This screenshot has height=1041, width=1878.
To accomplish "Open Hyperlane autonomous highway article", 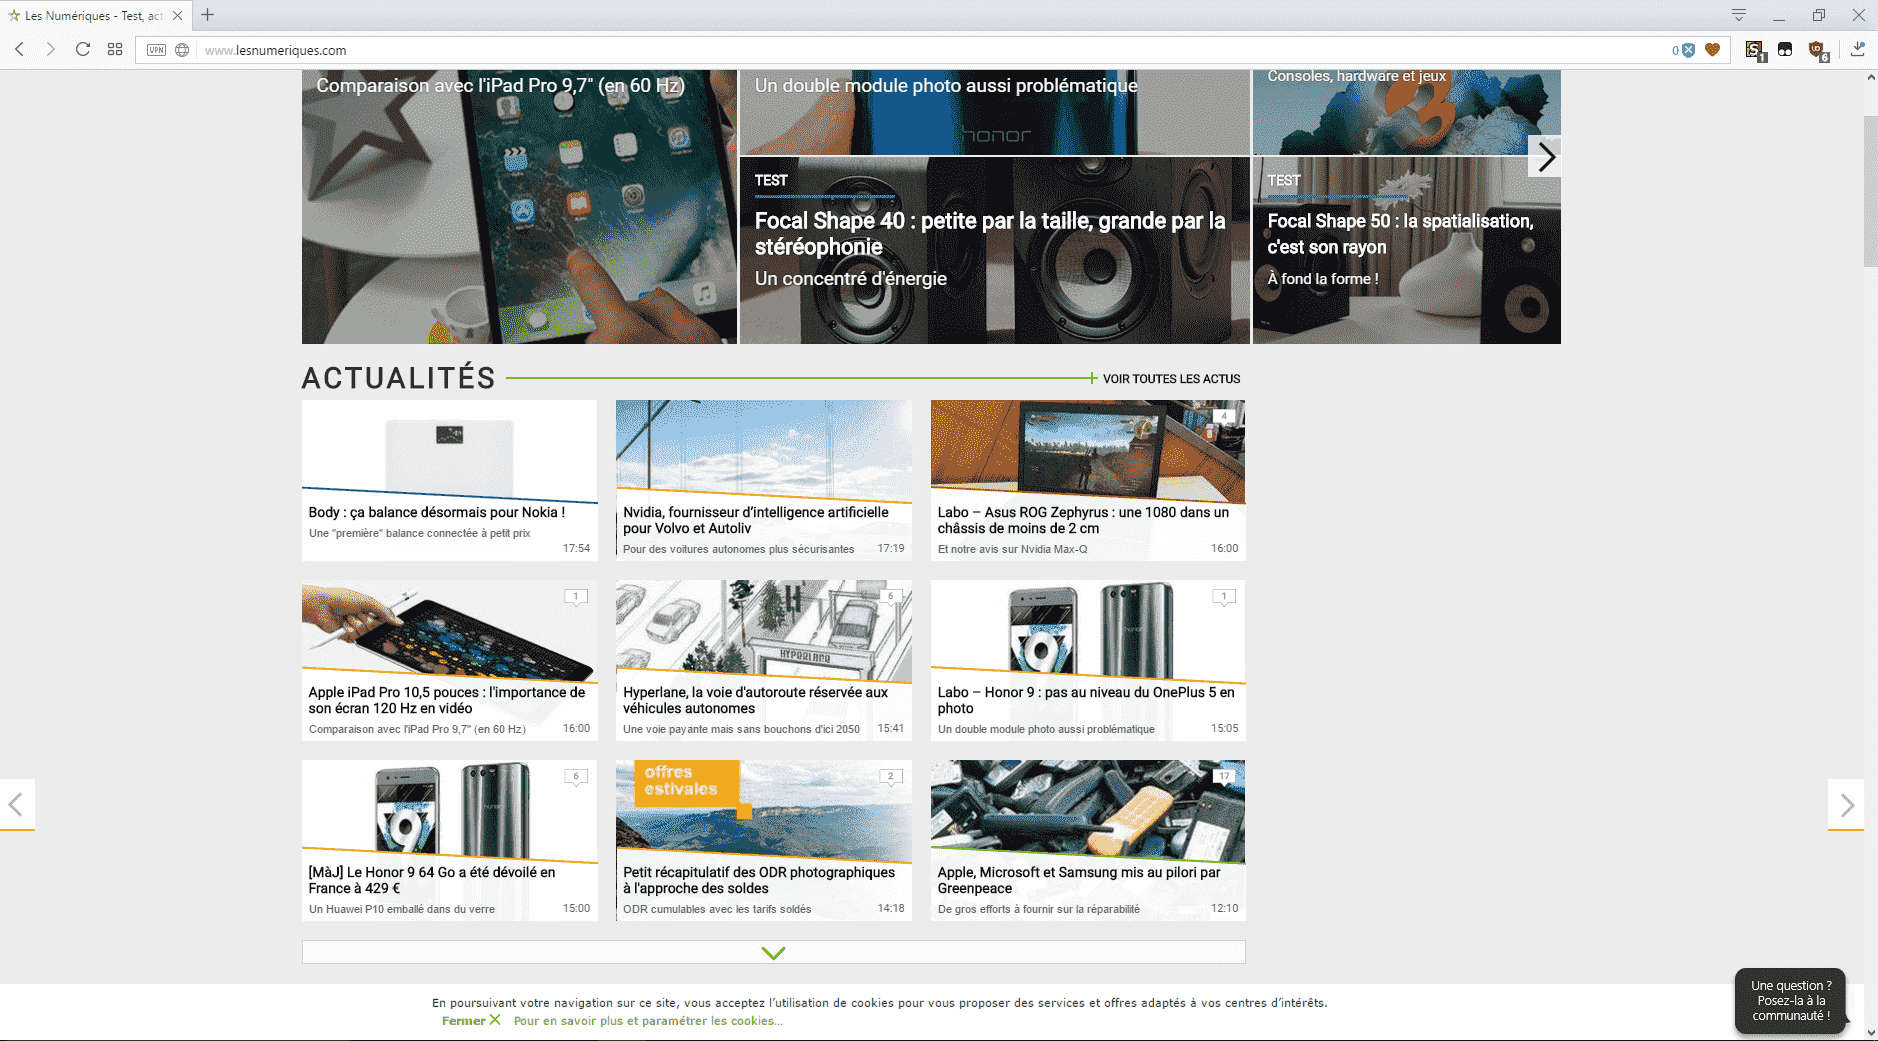I will pos(764,661).
